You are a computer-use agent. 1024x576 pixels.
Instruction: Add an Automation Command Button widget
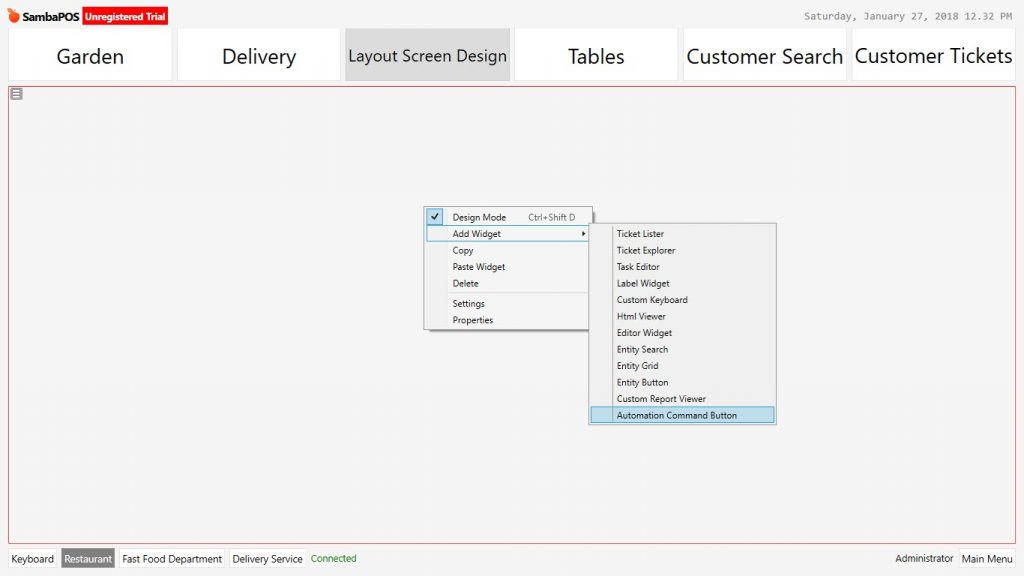click(682, 415)
